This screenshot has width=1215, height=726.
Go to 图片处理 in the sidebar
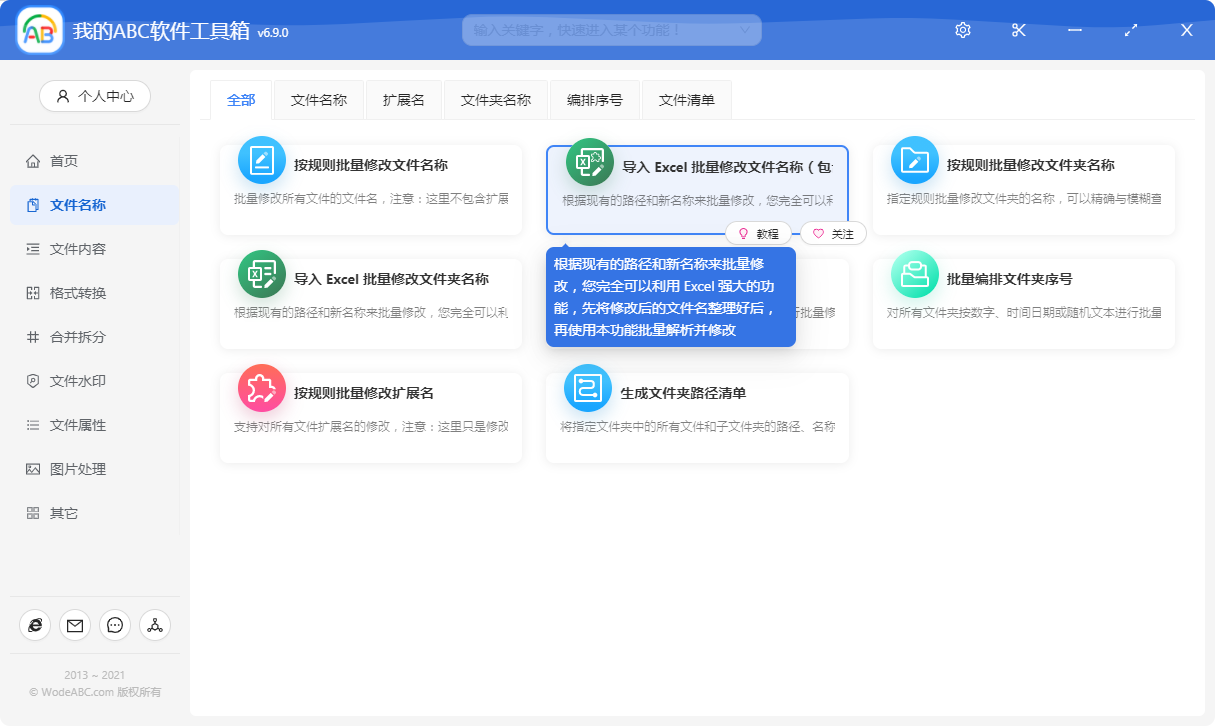(78, 469)
